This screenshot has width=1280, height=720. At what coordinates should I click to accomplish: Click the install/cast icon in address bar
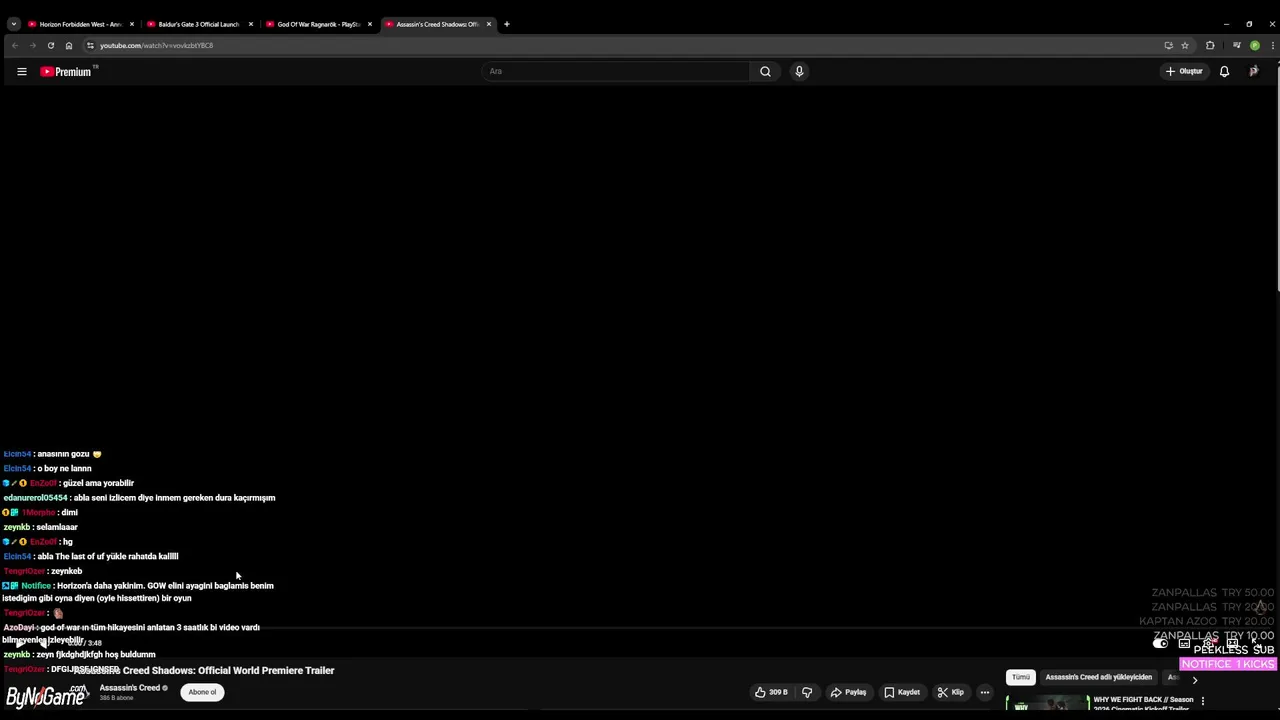(1168, 45)
